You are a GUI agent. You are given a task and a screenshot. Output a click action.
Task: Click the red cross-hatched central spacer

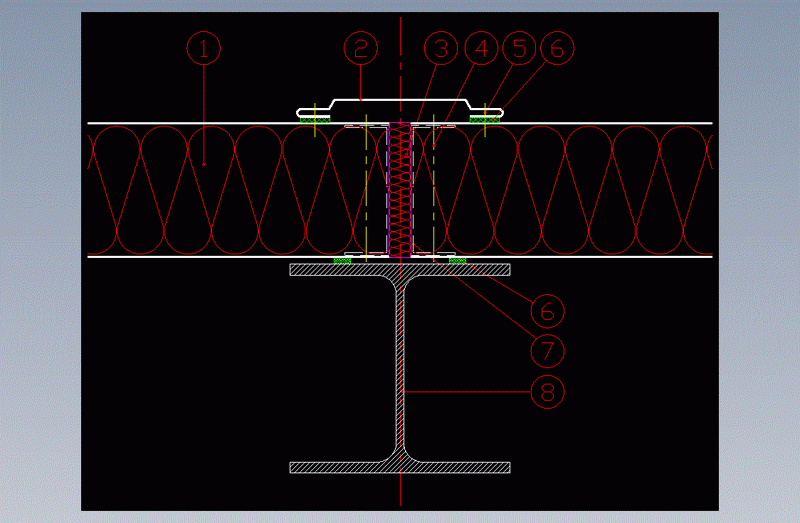tap(400, 190)
